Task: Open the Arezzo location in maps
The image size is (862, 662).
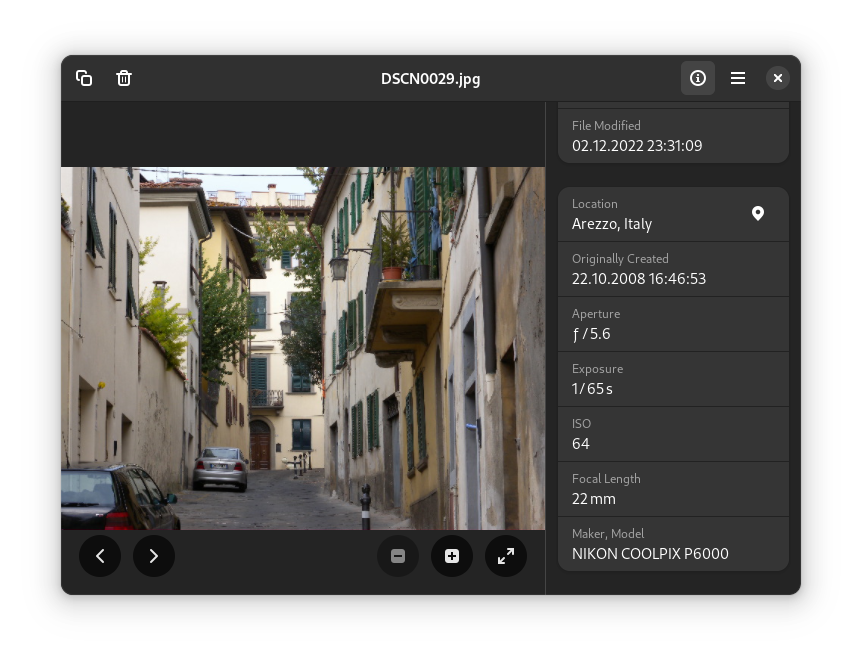Action: point(758,213)
